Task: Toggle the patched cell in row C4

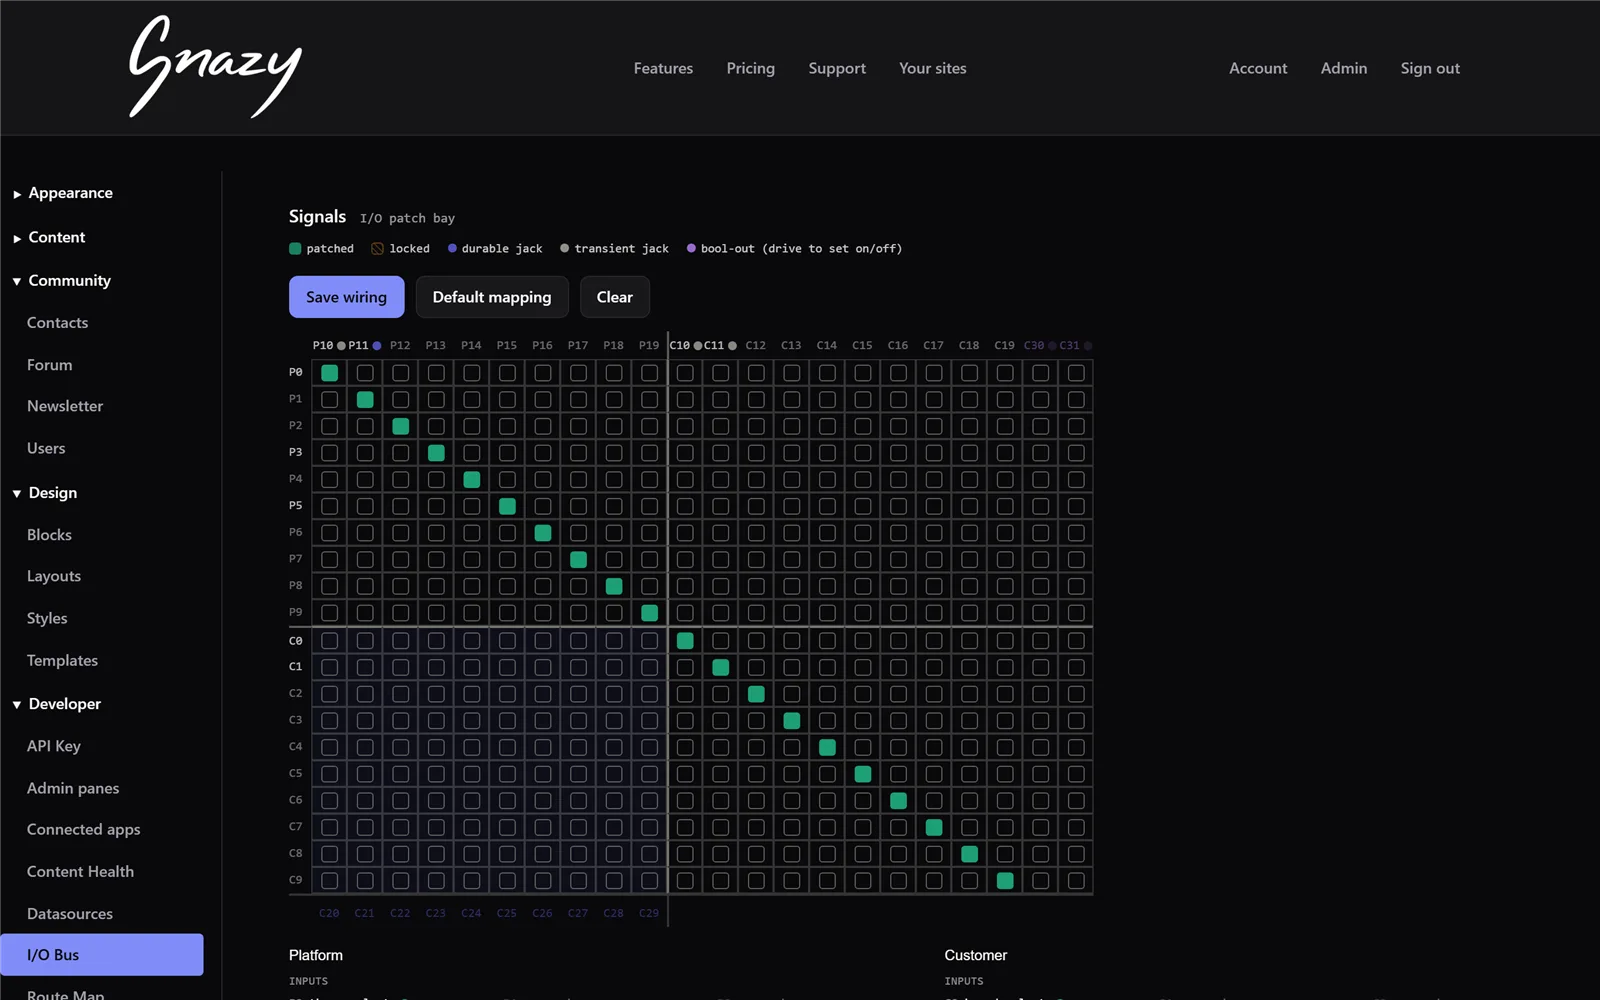Action: 827,747
